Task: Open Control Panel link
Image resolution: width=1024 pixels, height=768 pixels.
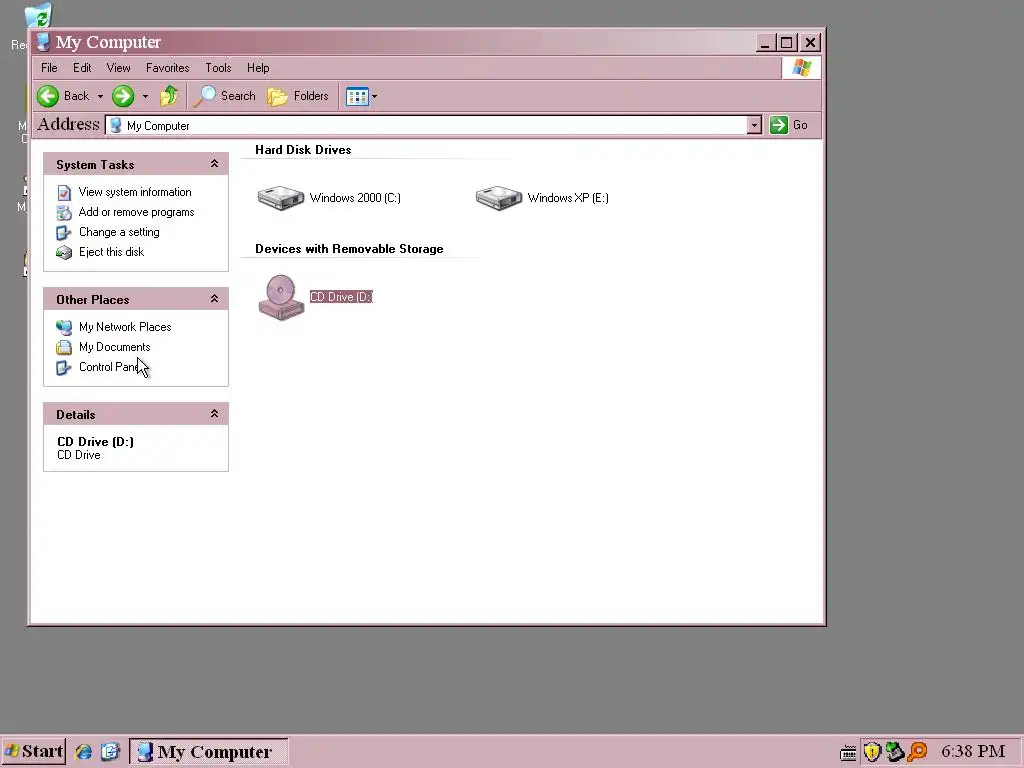Action: click(x=111, y=367)
